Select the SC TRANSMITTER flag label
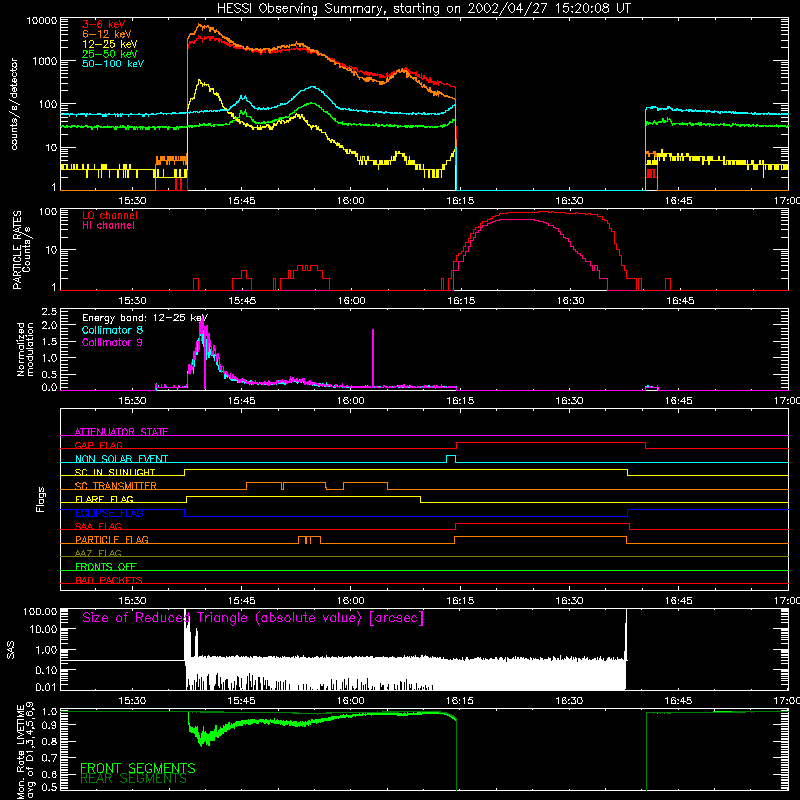 (x=116, y=485)
